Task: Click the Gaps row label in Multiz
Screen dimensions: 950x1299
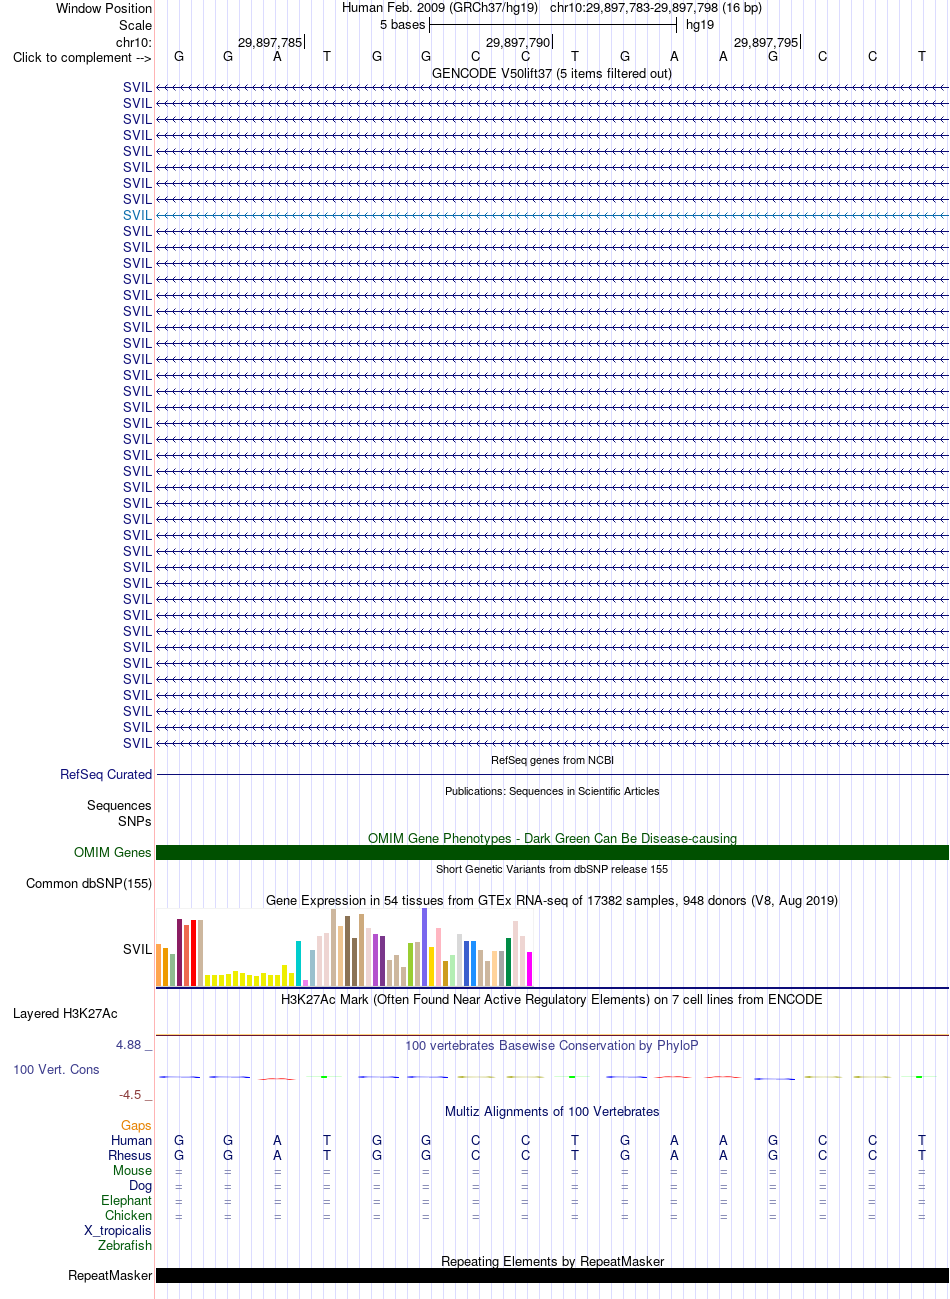Action: tap(136, 1125)
